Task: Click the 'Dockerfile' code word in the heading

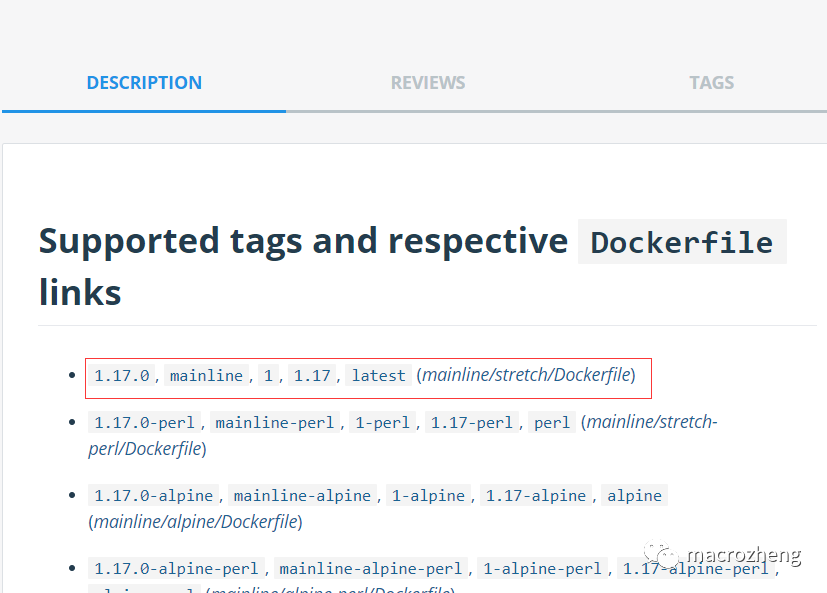Action: coord(682,242)
